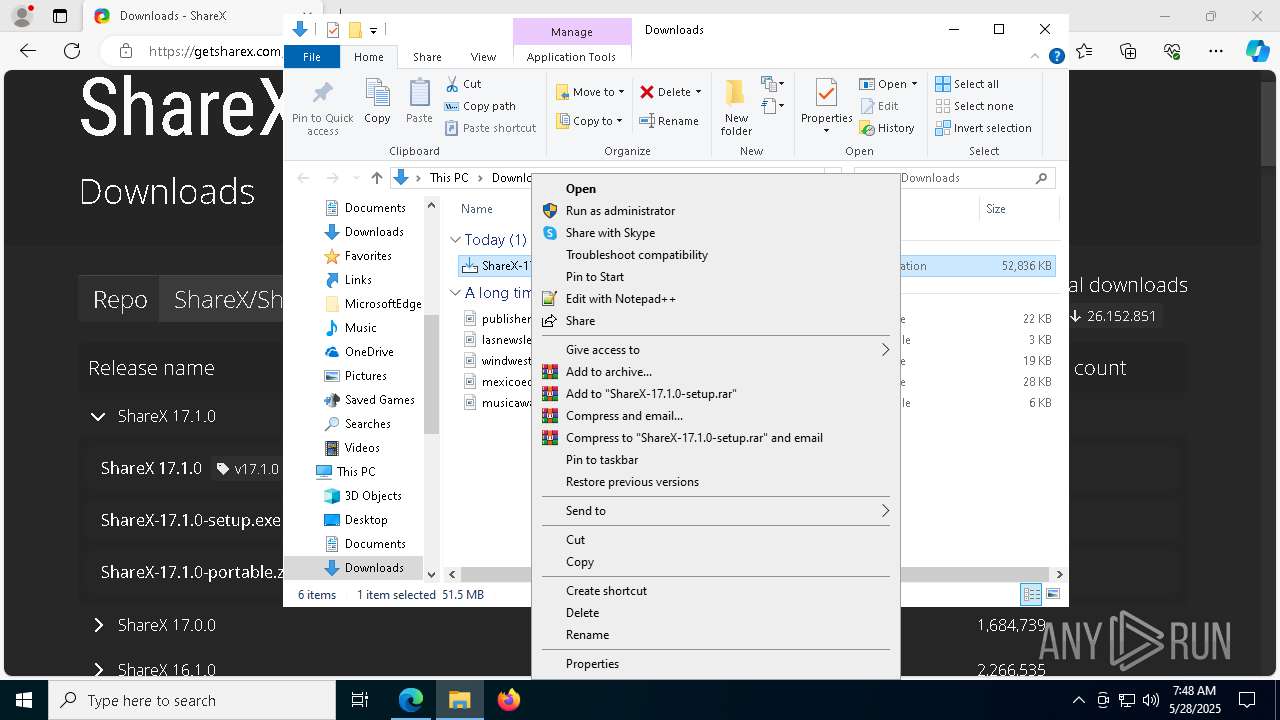
Task: Click Select all in the ribbon
Action: (966, 84)
